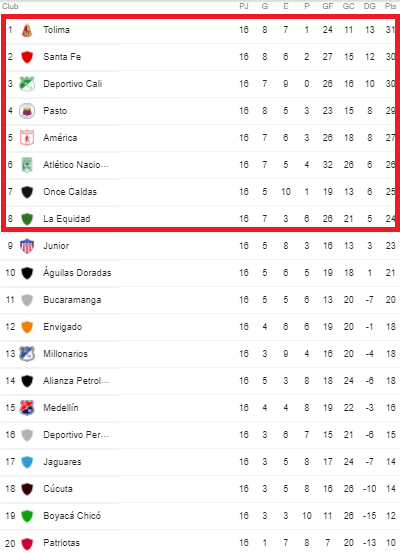Click the Tolima club crest
Screen dimensions: 400x553
click(x=27, y=30)
